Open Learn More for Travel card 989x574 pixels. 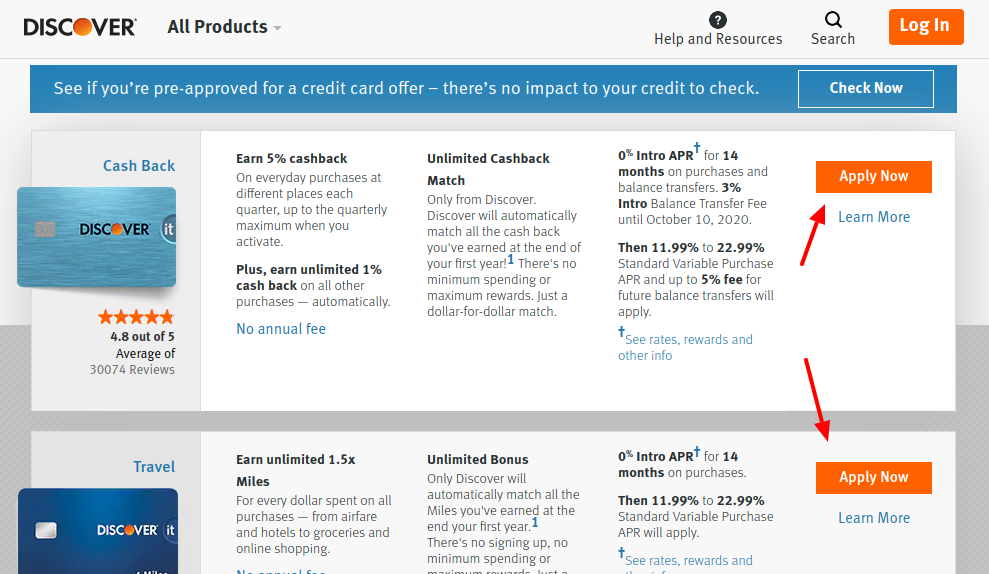point(873,518)
